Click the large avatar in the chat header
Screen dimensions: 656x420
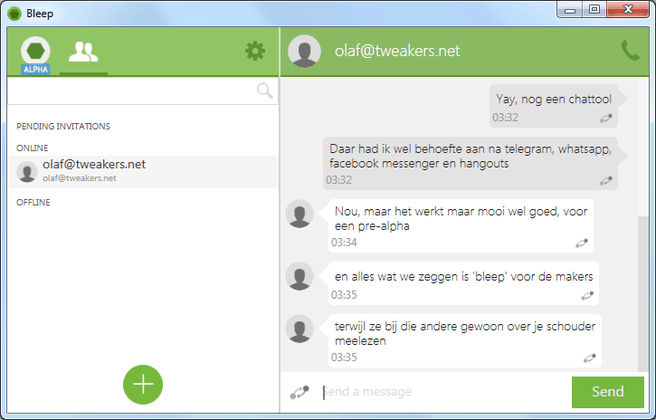[304, 51]
